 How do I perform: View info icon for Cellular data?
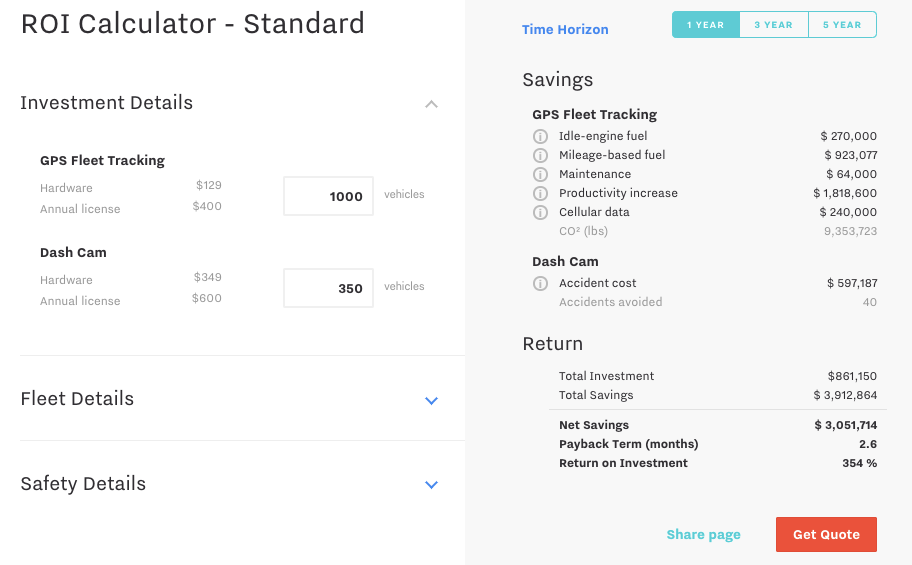click(540, 212)
